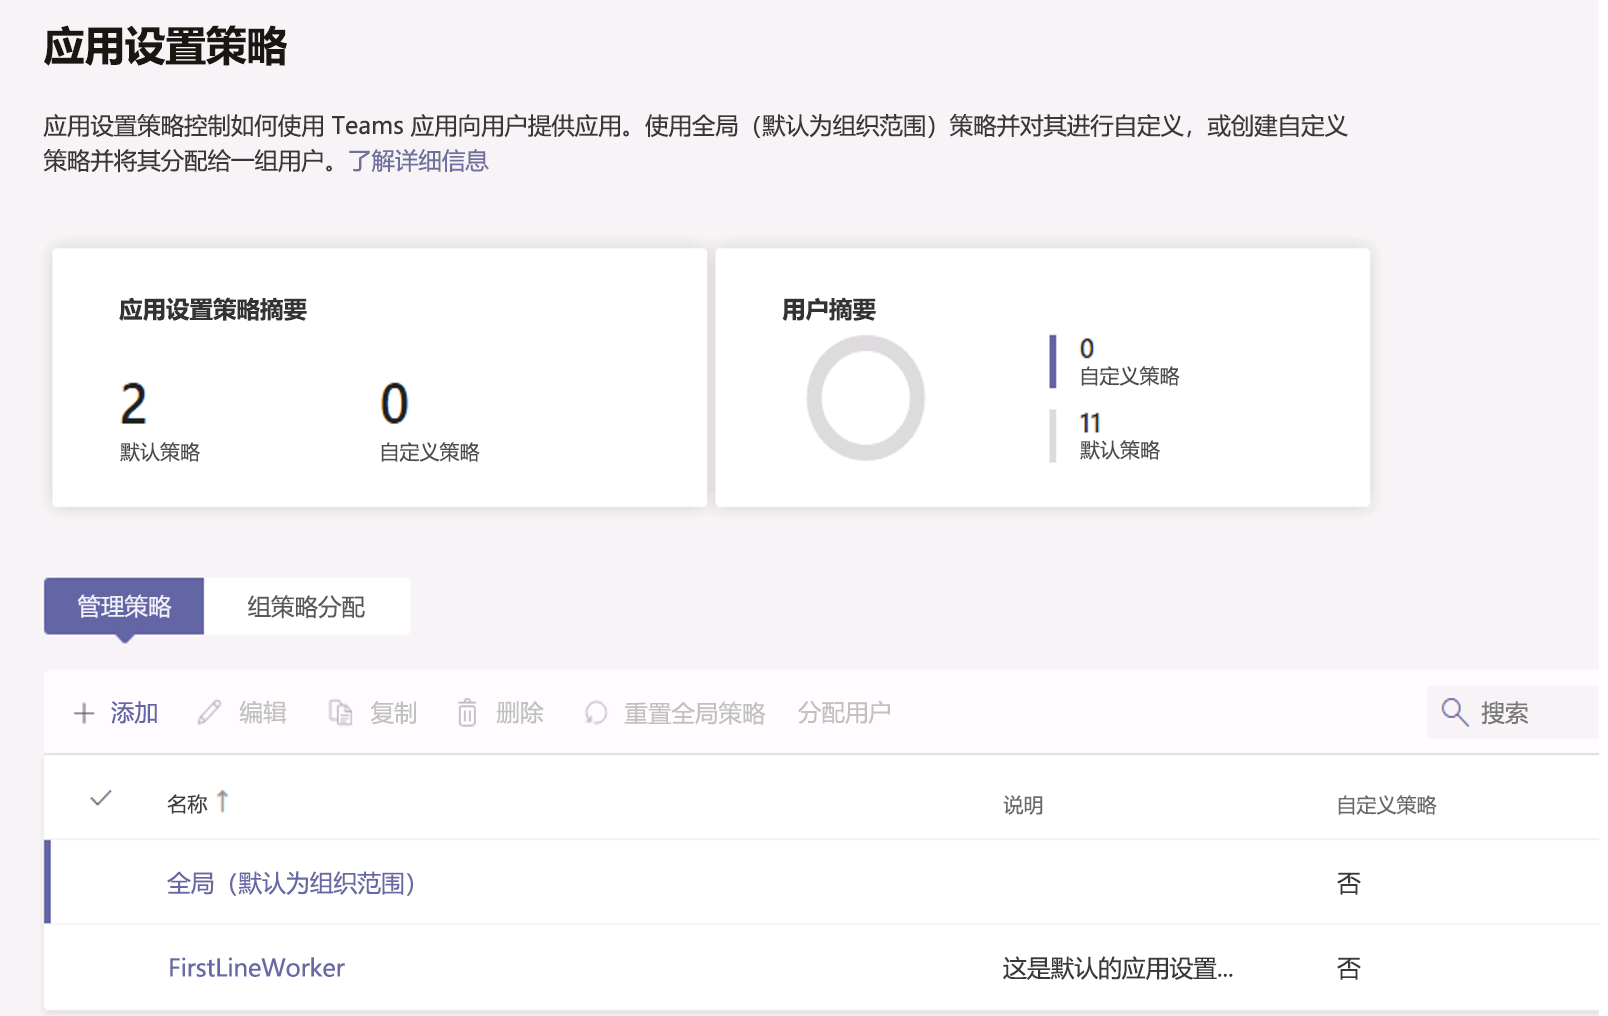Click 分配用户 in the toolbar
Viewport: 1608px width, 1016px height.
click(844, 713)
